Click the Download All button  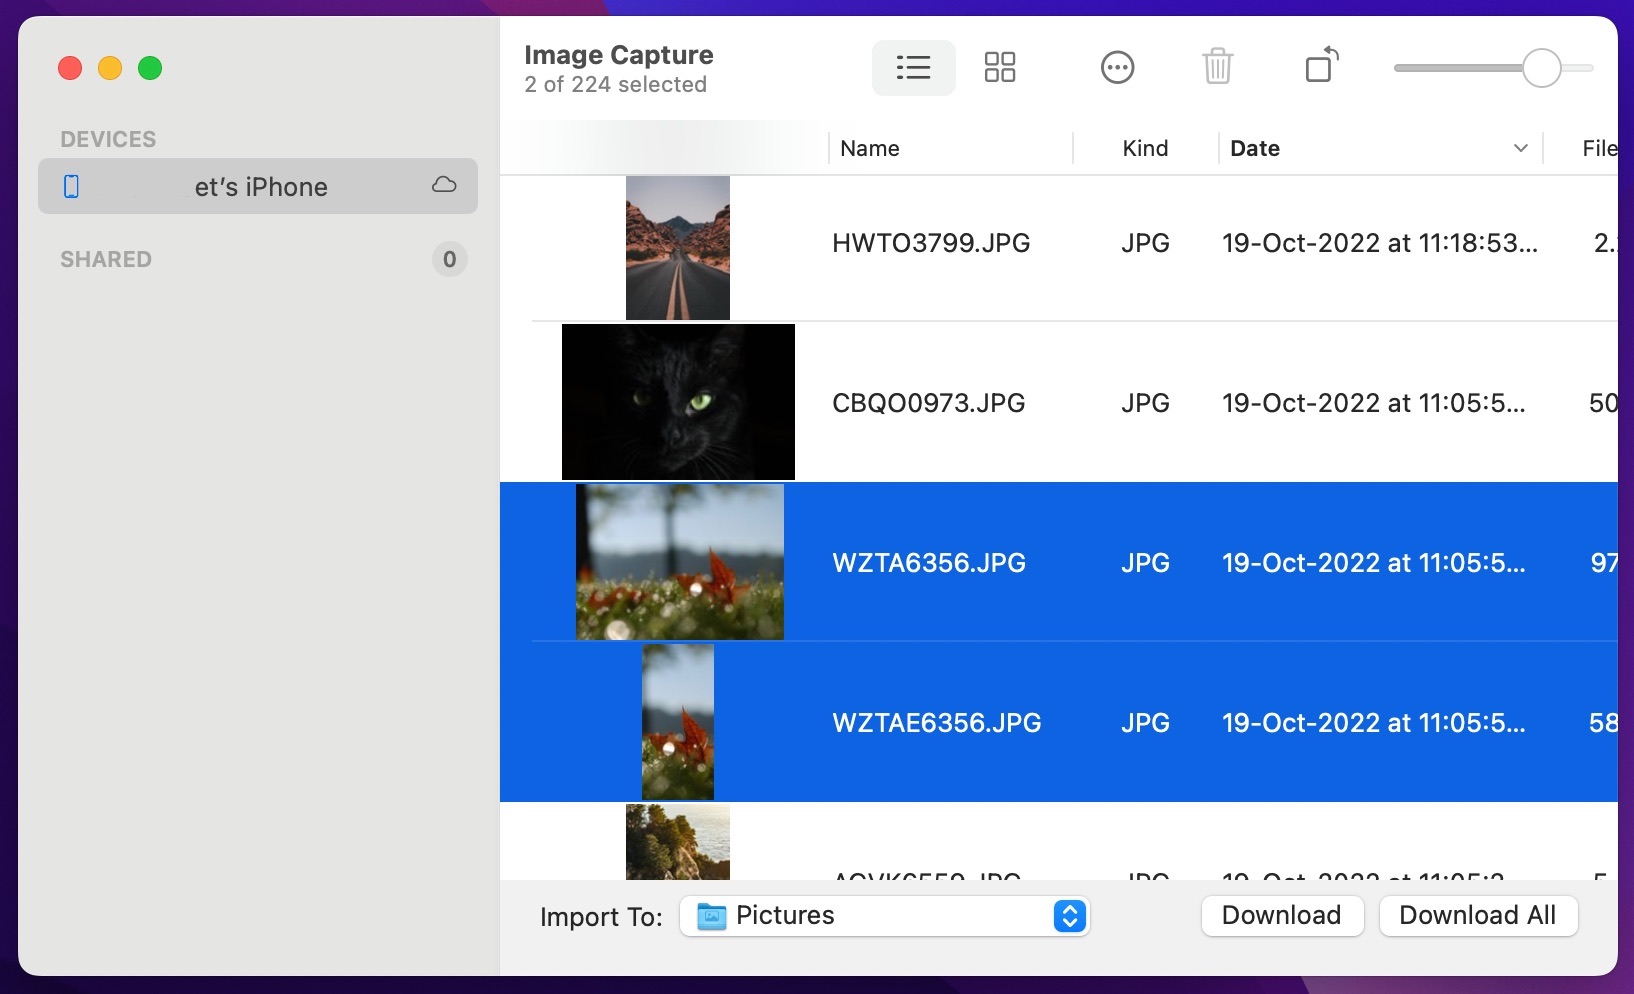1478,916
